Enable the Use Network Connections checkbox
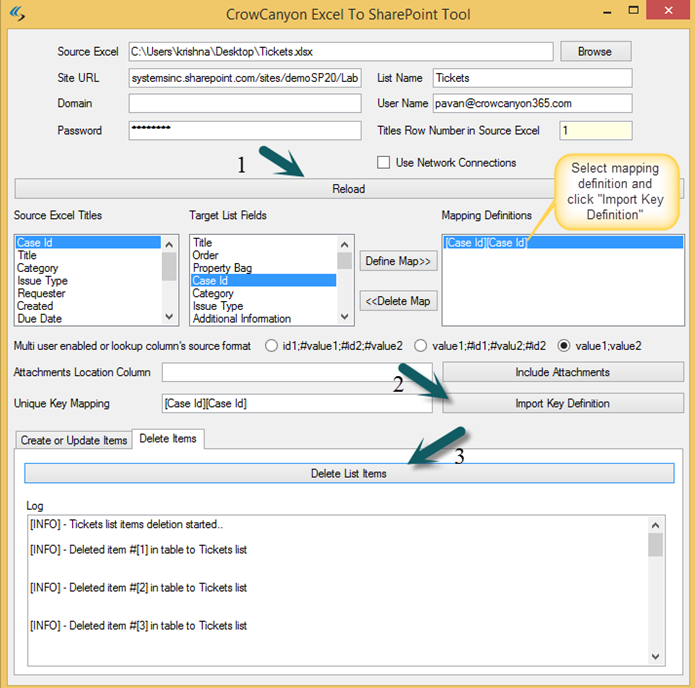 point(384,163)
